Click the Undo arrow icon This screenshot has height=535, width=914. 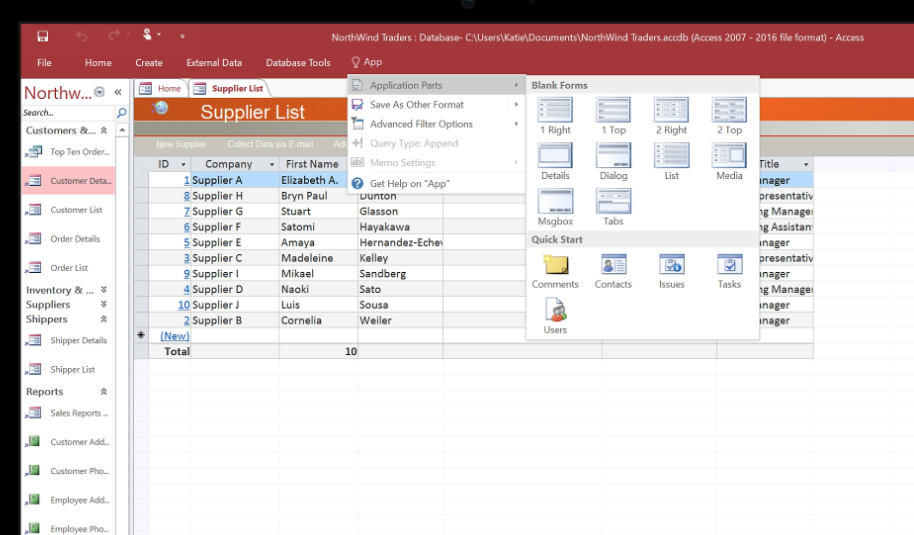[82, 36]
